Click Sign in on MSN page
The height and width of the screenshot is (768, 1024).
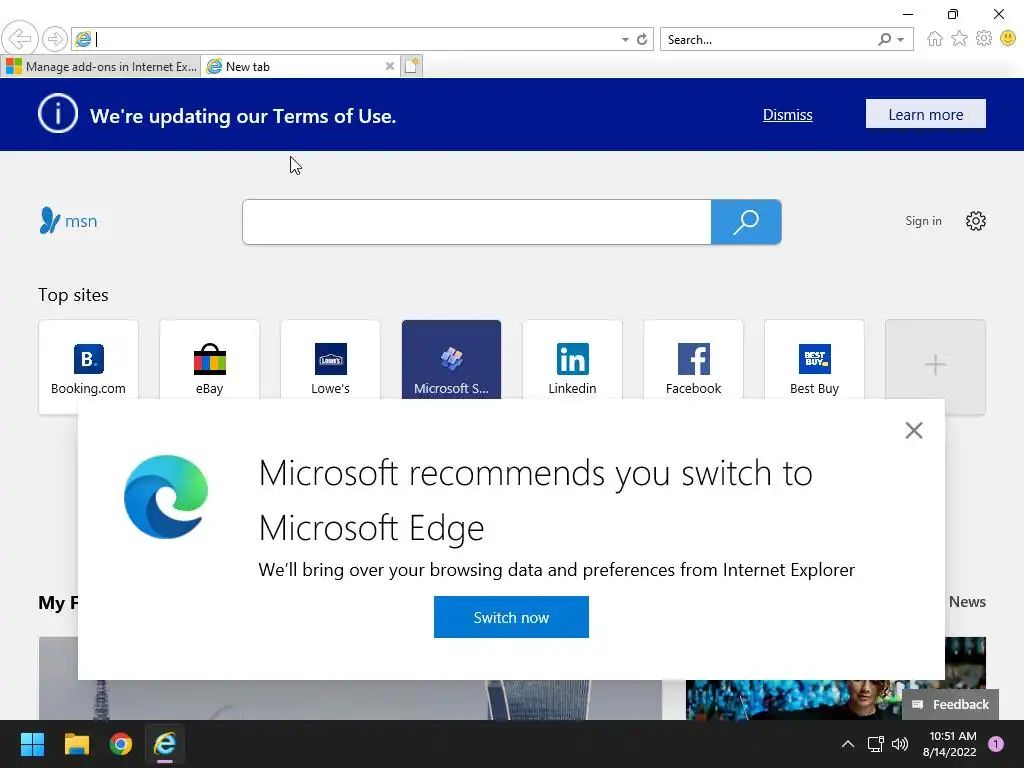pos(923,221)
